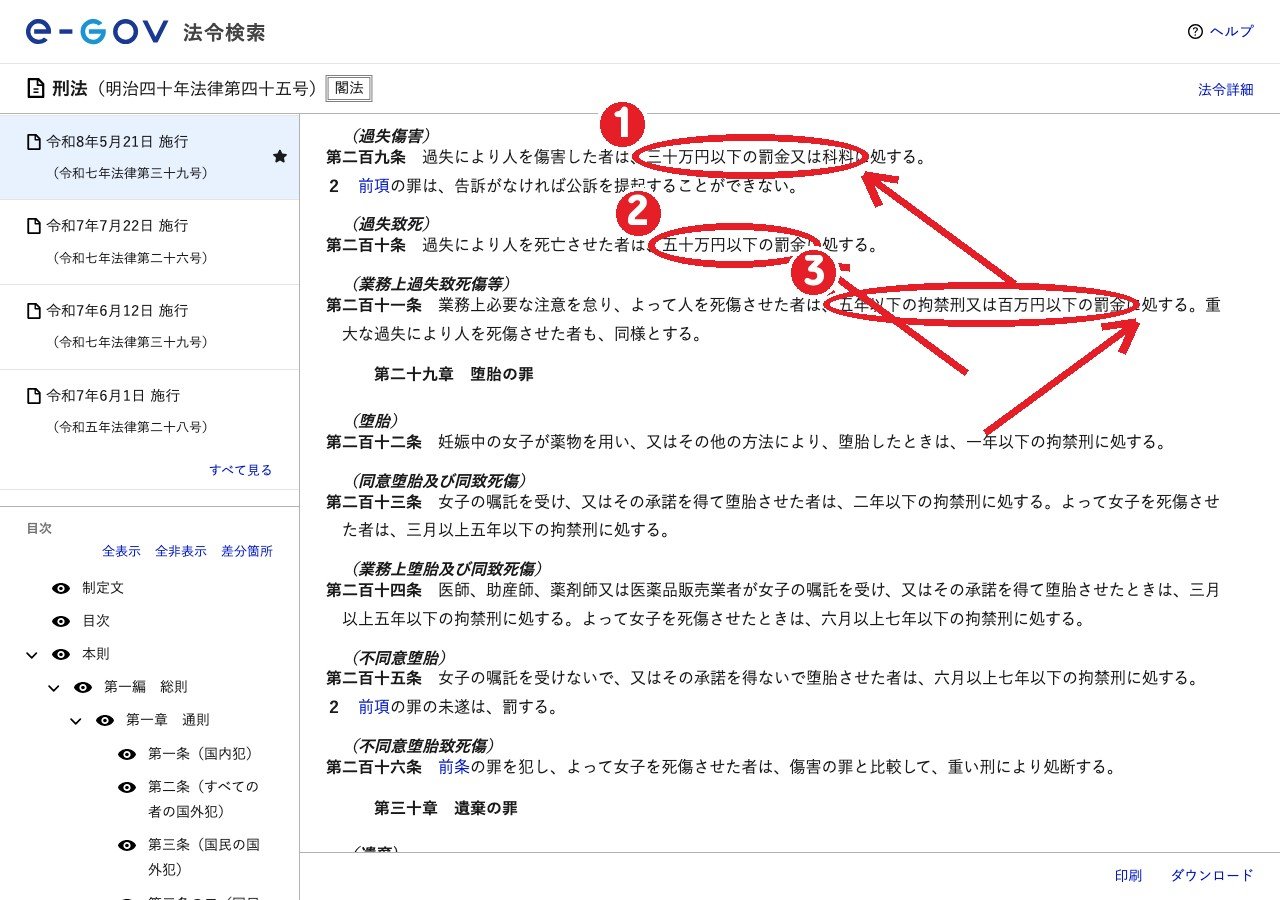Screen dimensions: 1280x900
Task: Click the 第二百十二条 article number
Action: coord(374,442)
